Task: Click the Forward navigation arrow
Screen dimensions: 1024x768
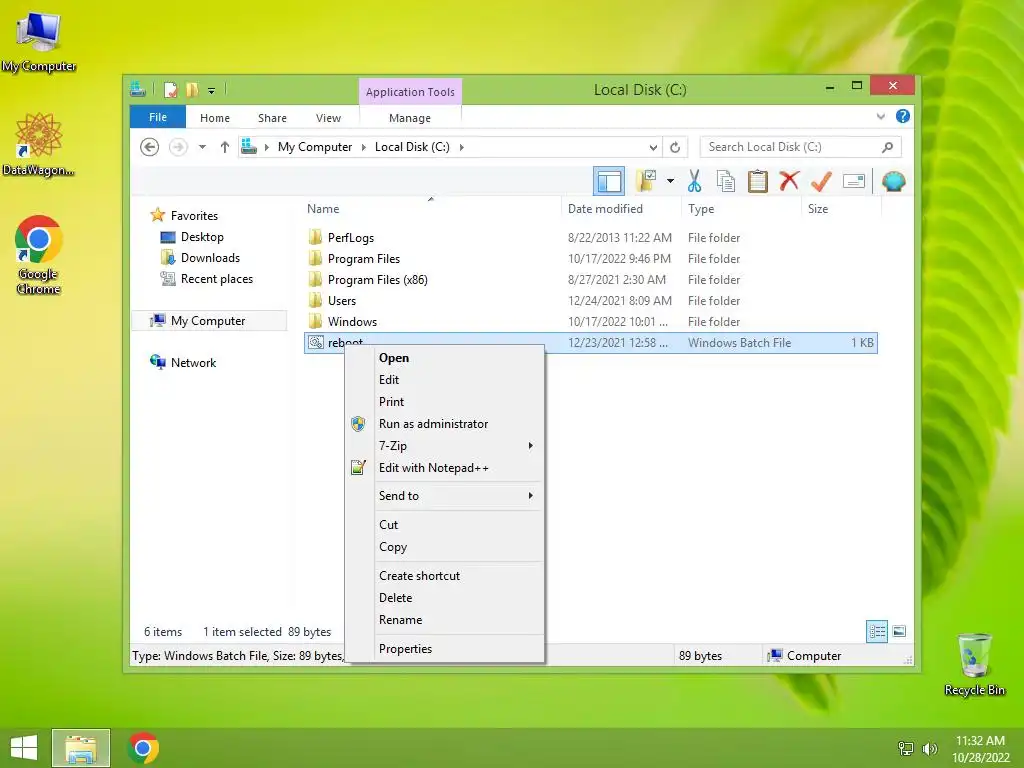Action: click(x=178, y=147)
